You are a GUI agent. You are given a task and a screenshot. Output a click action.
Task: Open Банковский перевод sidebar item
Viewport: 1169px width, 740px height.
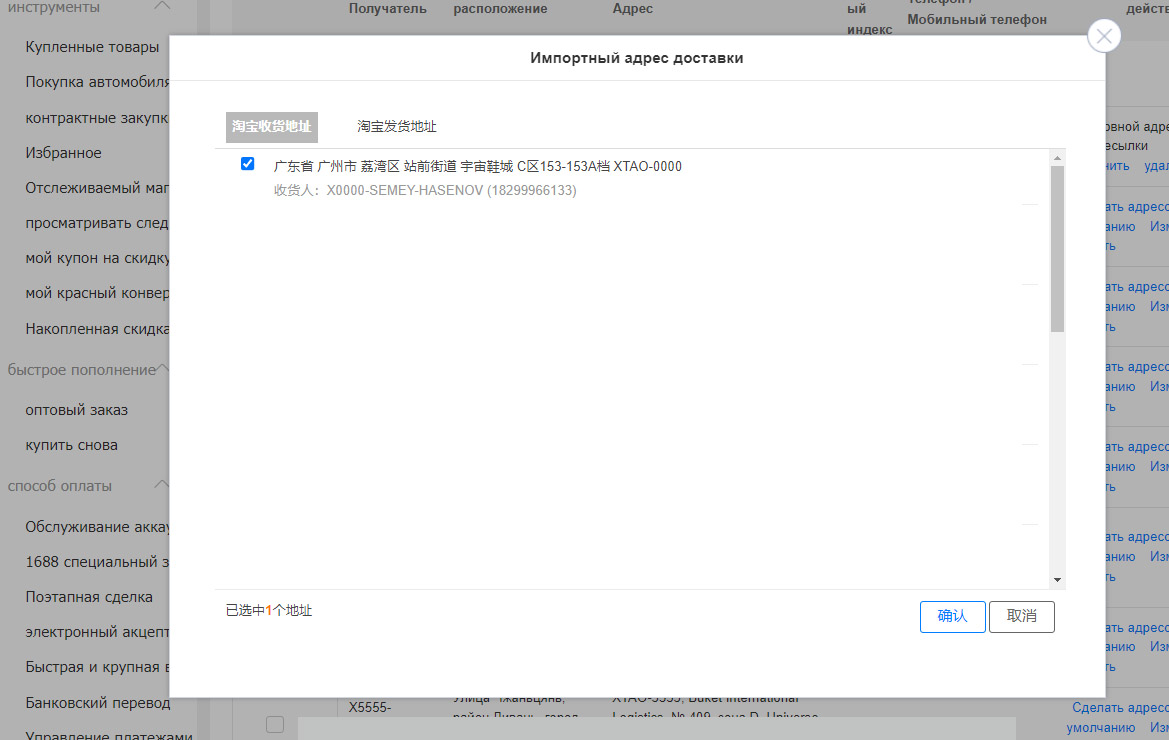98,703
